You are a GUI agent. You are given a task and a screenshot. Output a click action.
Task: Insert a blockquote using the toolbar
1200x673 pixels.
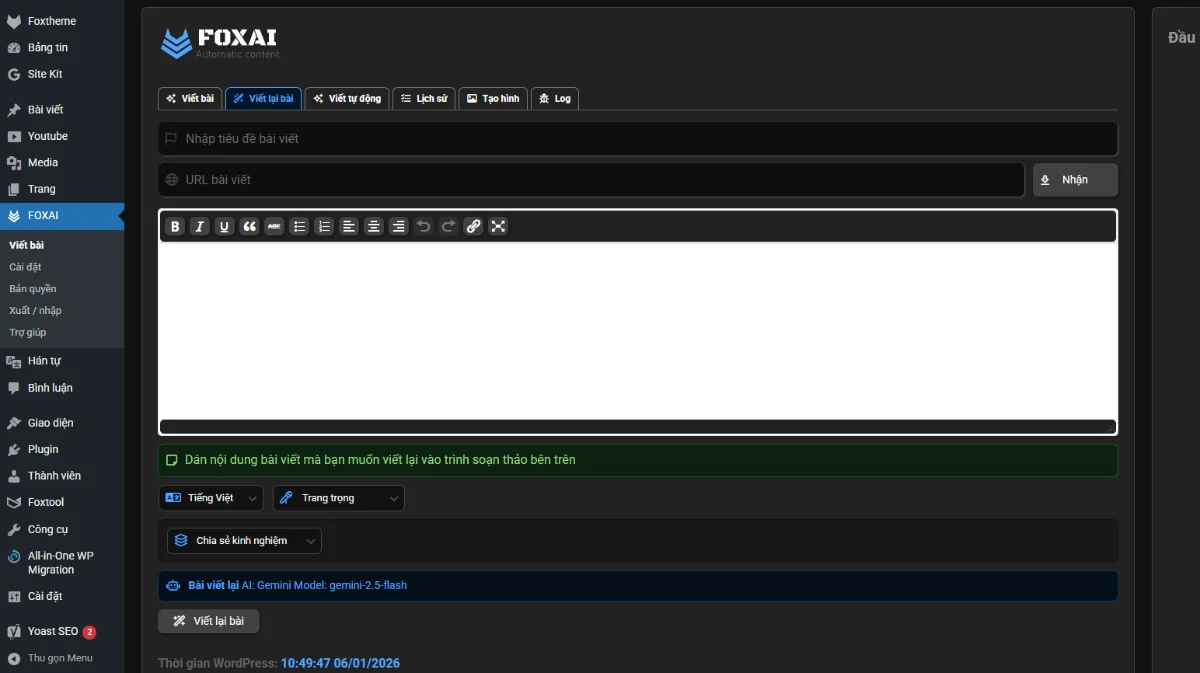249,226
